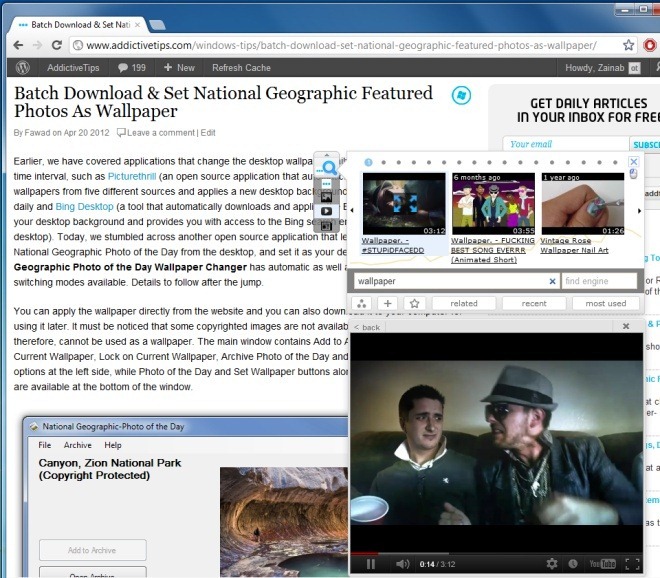Bookmark this page with the star
This screenshot has width=660, height=578.
628,45
